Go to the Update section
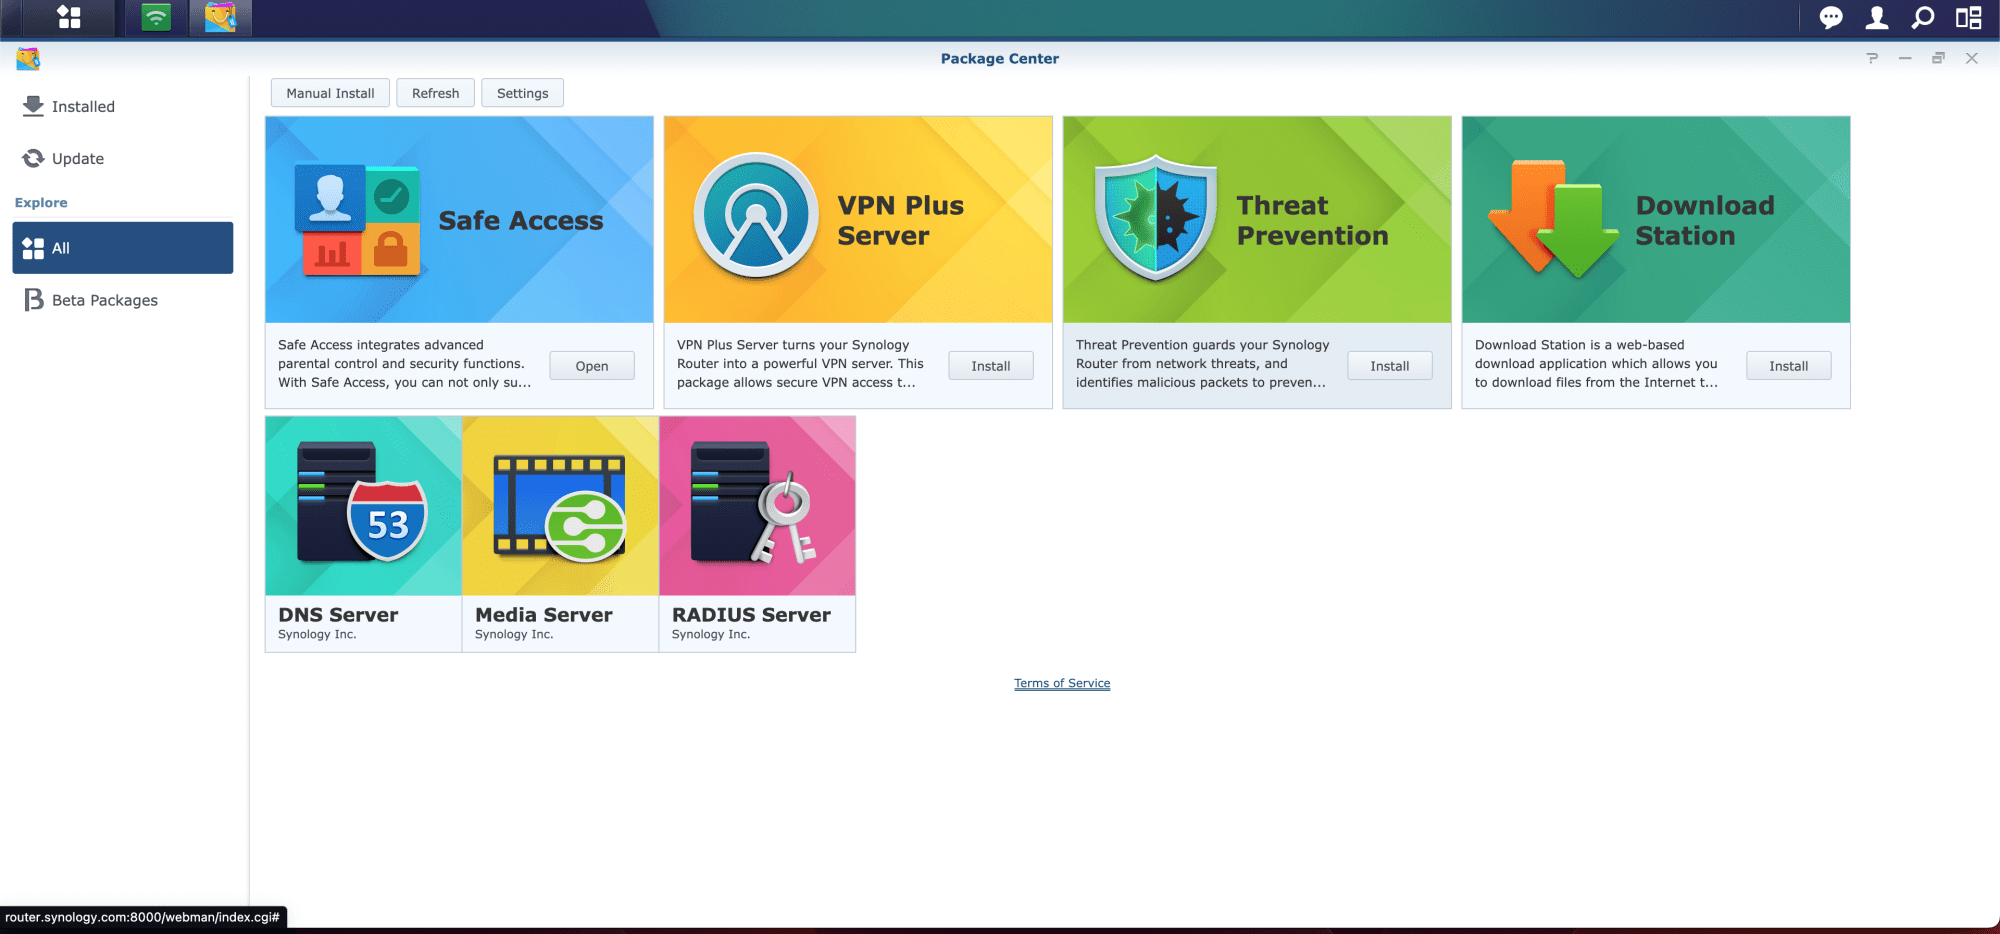Viewport: 2000px width, 934px height. tap(77, 159)
